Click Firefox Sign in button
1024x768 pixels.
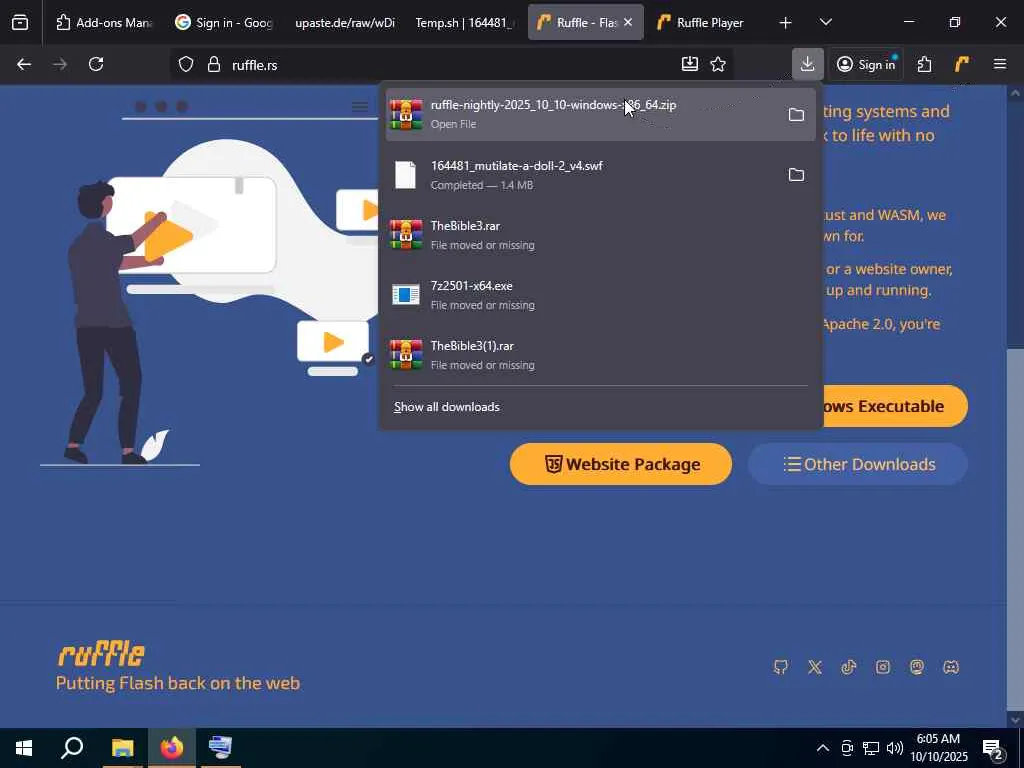coord(866,64)
